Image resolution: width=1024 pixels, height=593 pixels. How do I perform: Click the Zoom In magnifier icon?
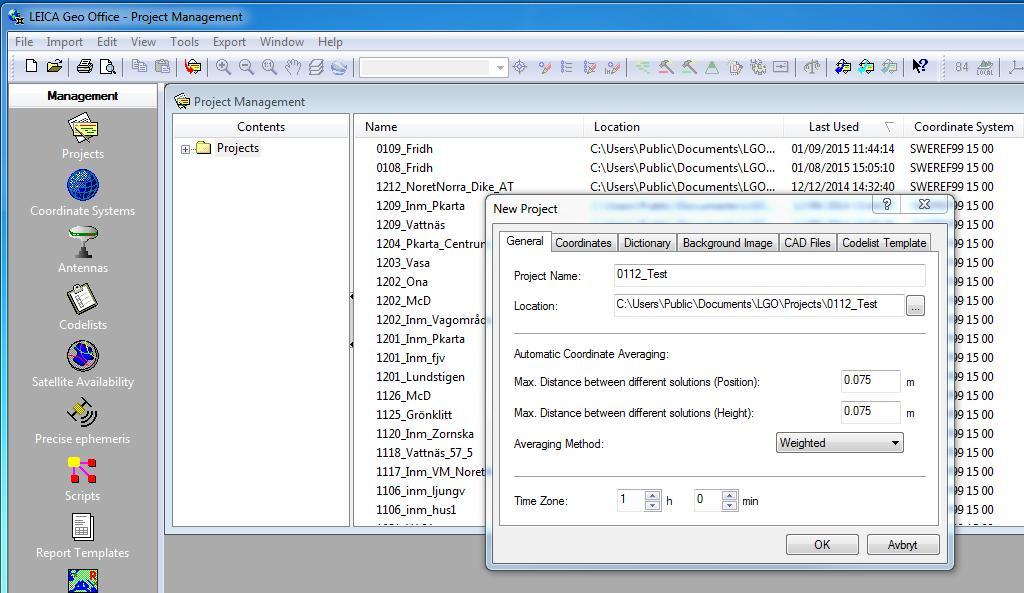[x=223, y=67]
